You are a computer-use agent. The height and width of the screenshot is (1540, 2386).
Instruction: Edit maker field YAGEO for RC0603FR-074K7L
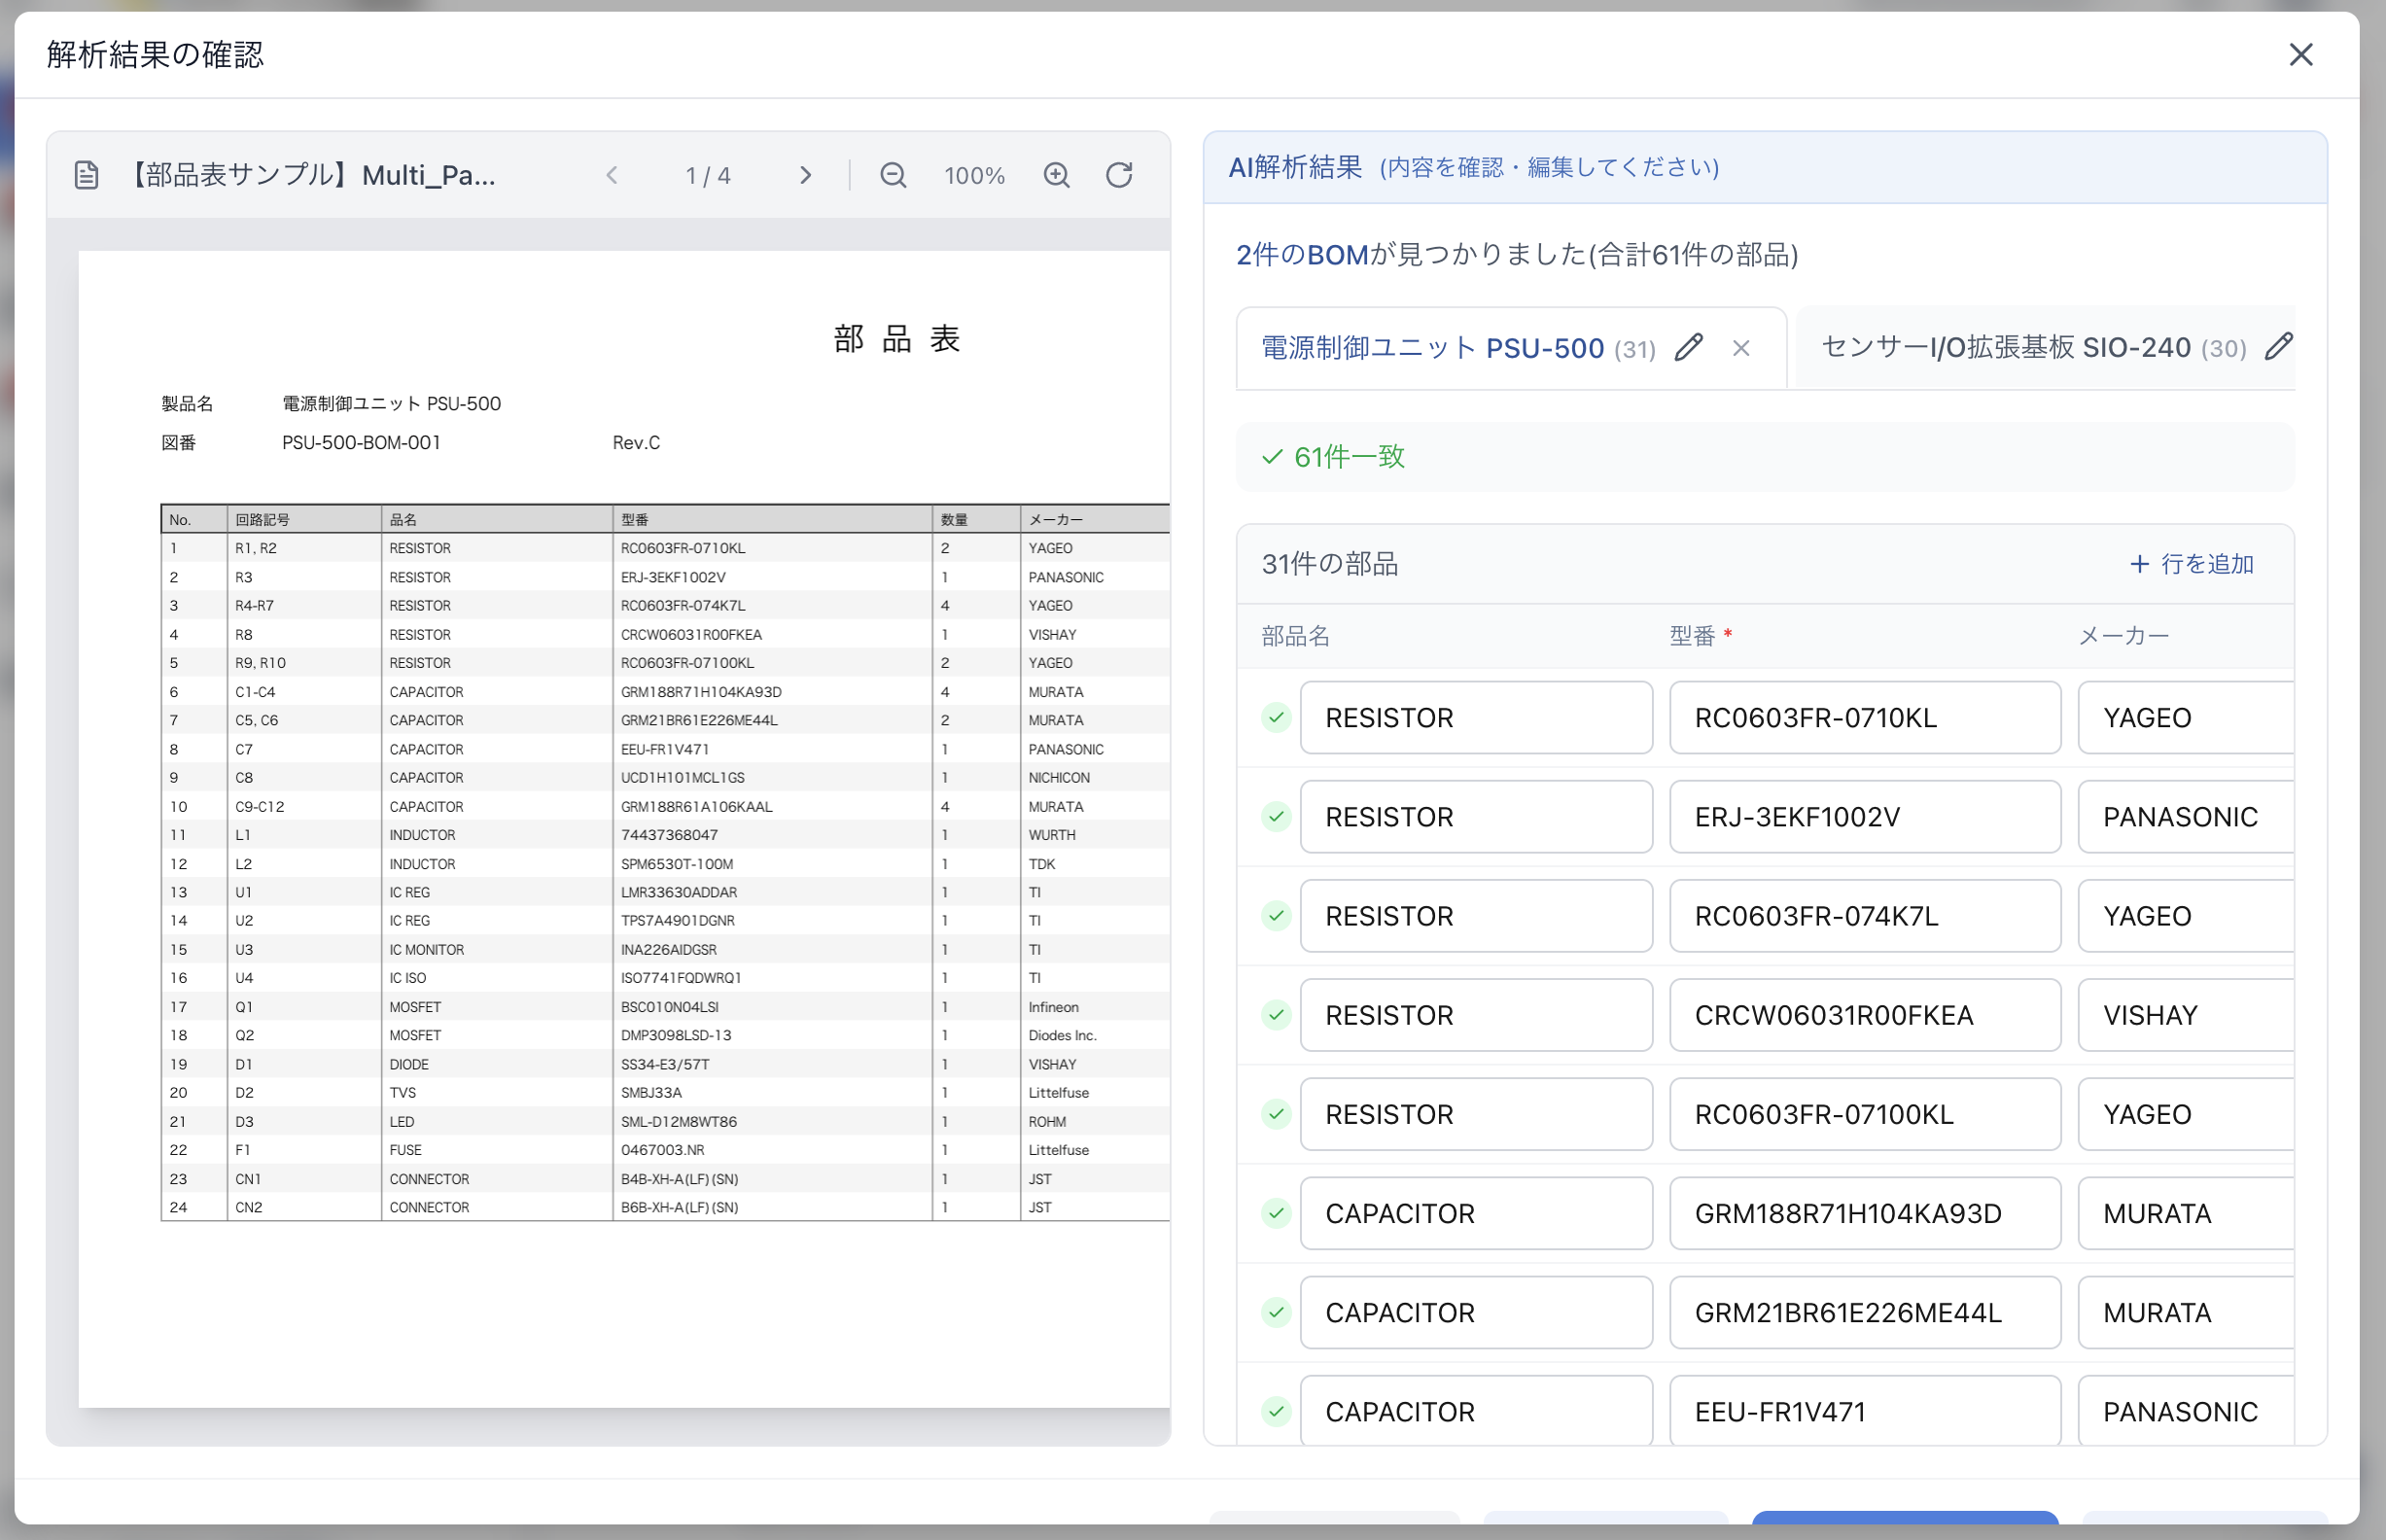[x=2186, y=915]
